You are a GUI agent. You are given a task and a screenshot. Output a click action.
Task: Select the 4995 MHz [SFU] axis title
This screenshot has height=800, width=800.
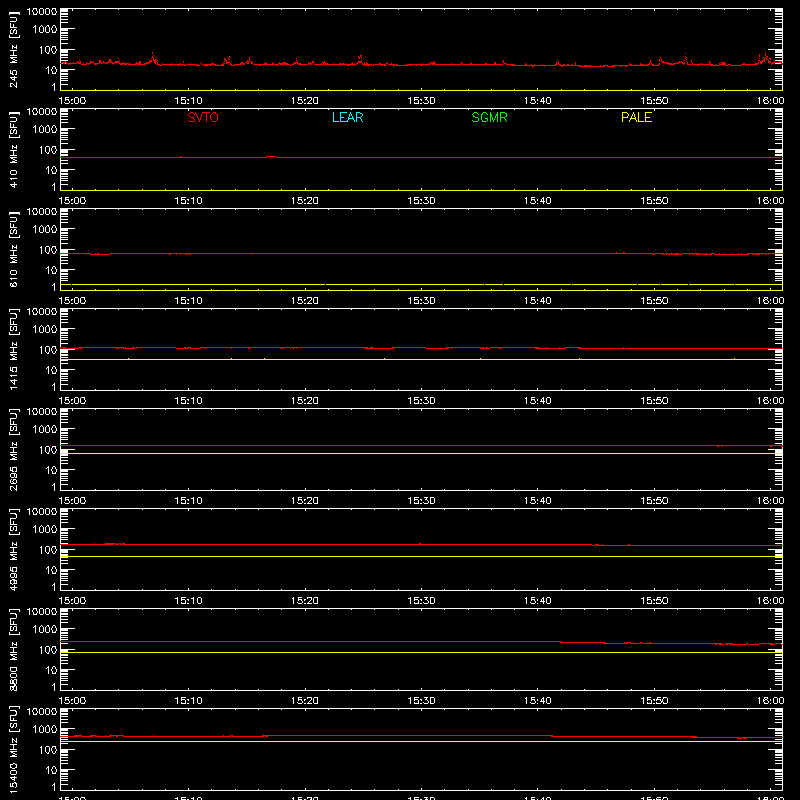coord(14,549)
